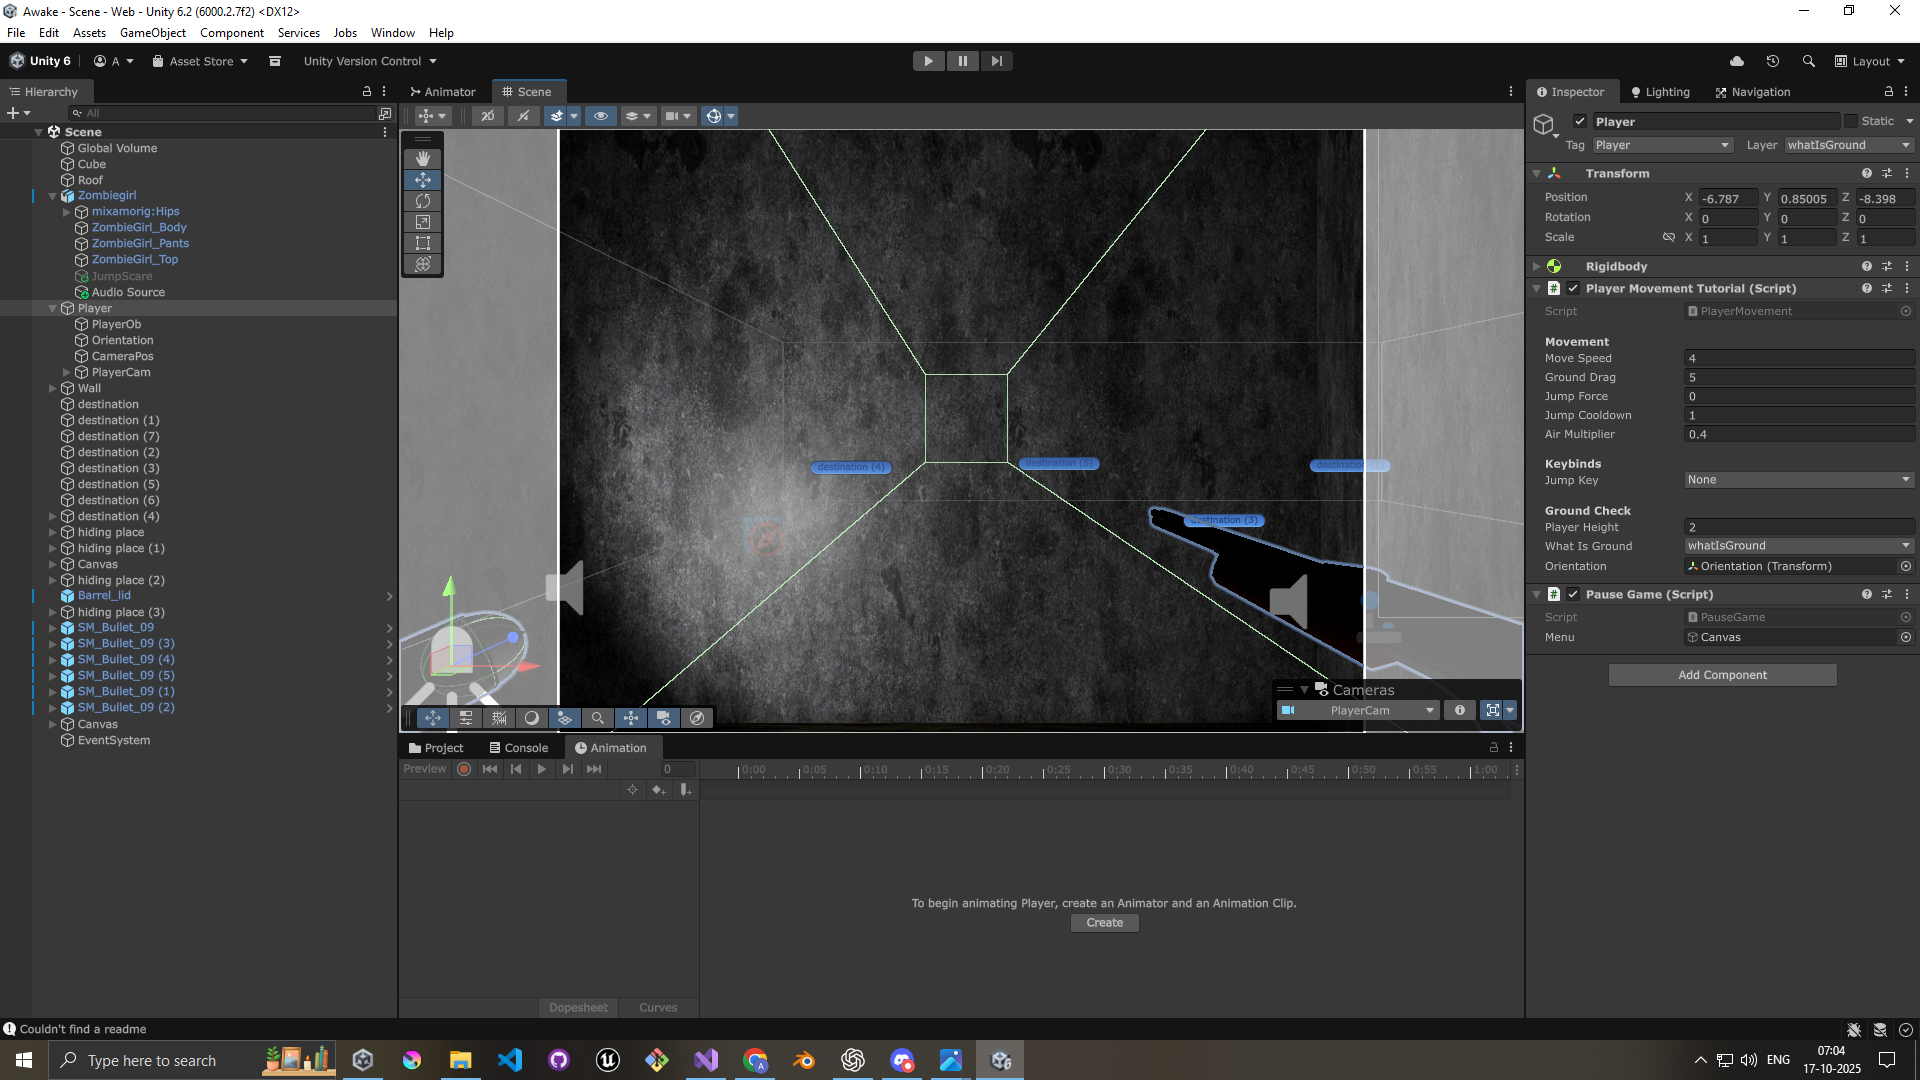1920x1080 pixels.
Task: Open the Layer whatIsGround dropdown
Action: coord(1848,145)
